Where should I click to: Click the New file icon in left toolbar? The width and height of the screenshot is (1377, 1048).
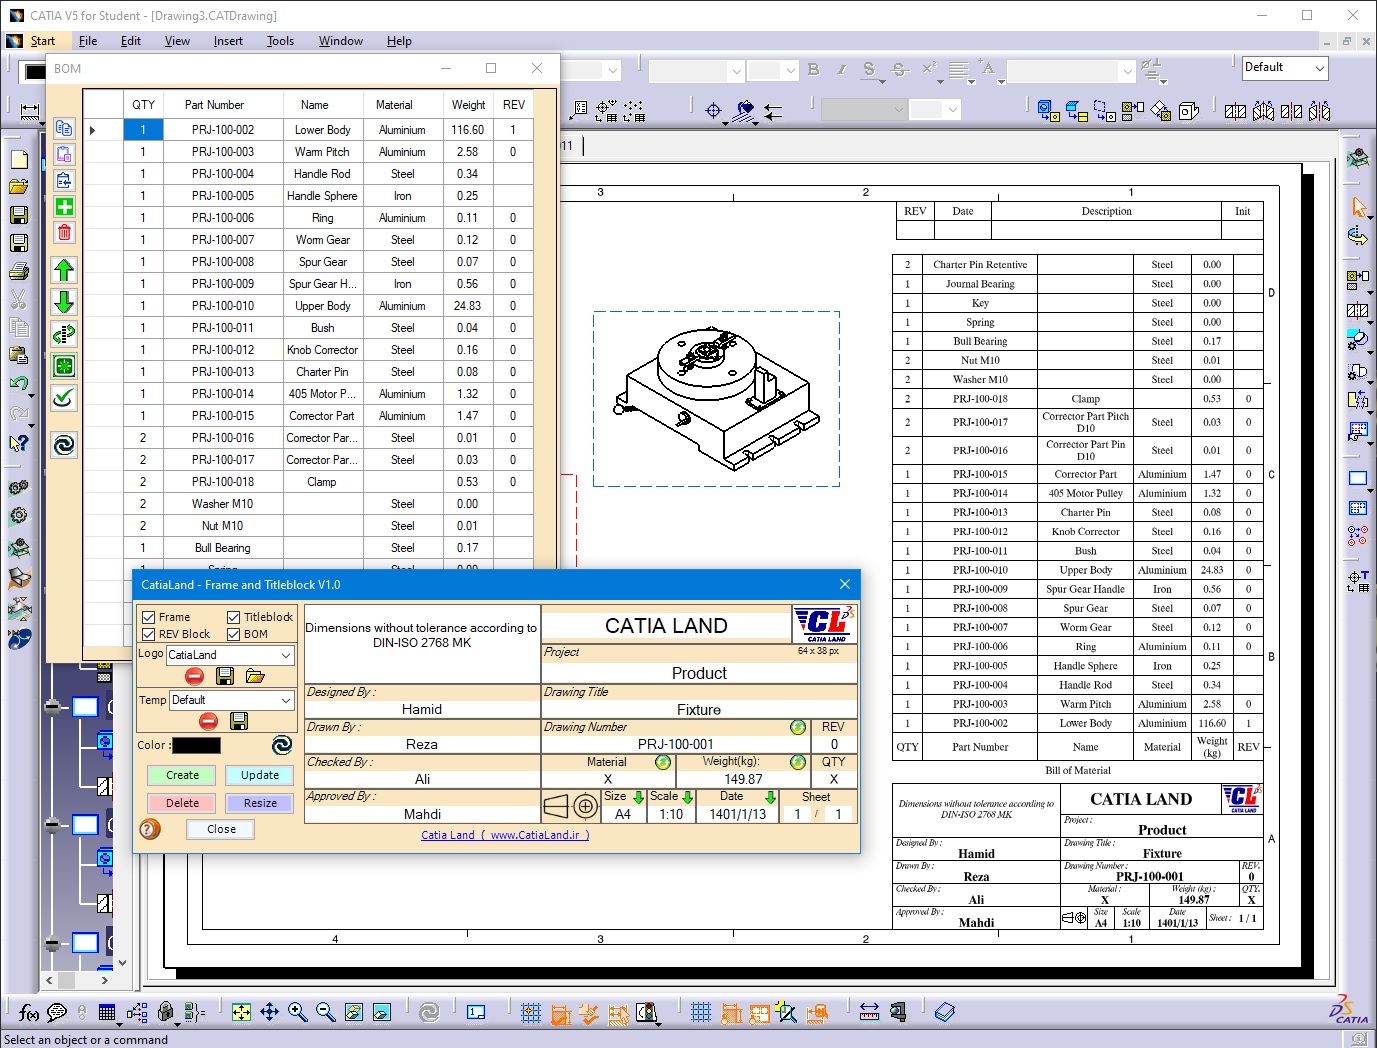(19, 159)
